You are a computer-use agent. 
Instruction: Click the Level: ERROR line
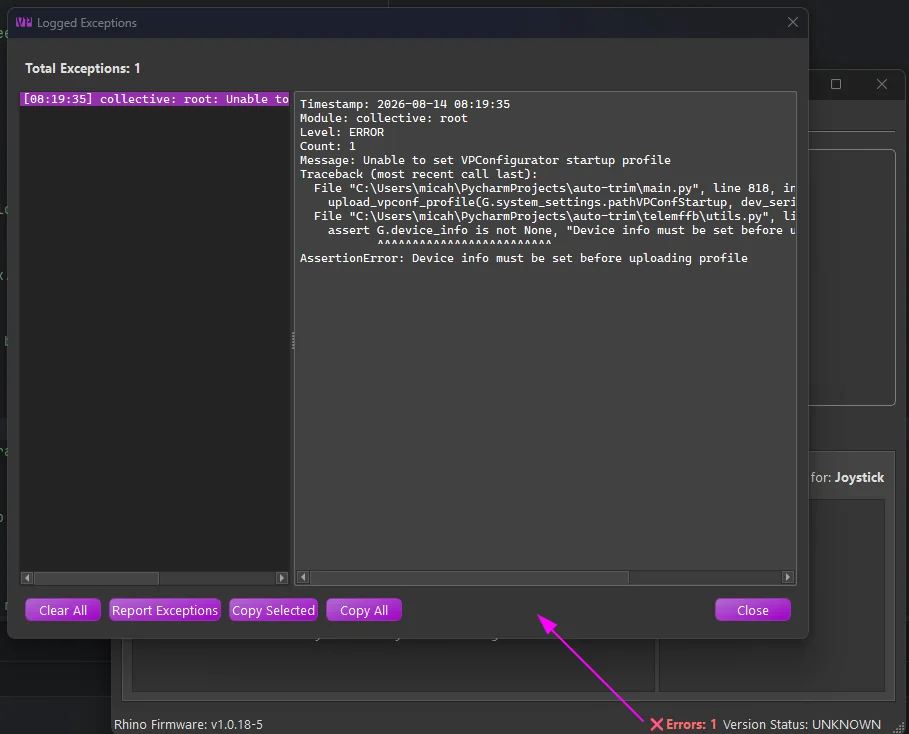(x=341, y=132)
